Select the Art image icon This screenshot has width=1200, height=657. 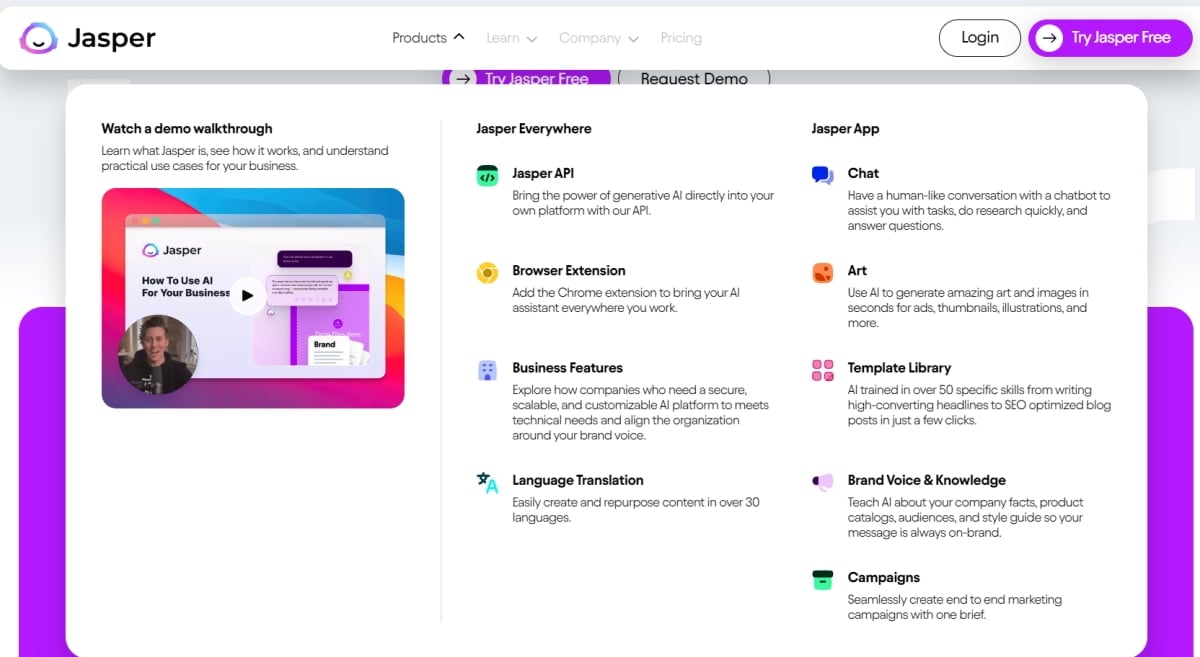822,273
